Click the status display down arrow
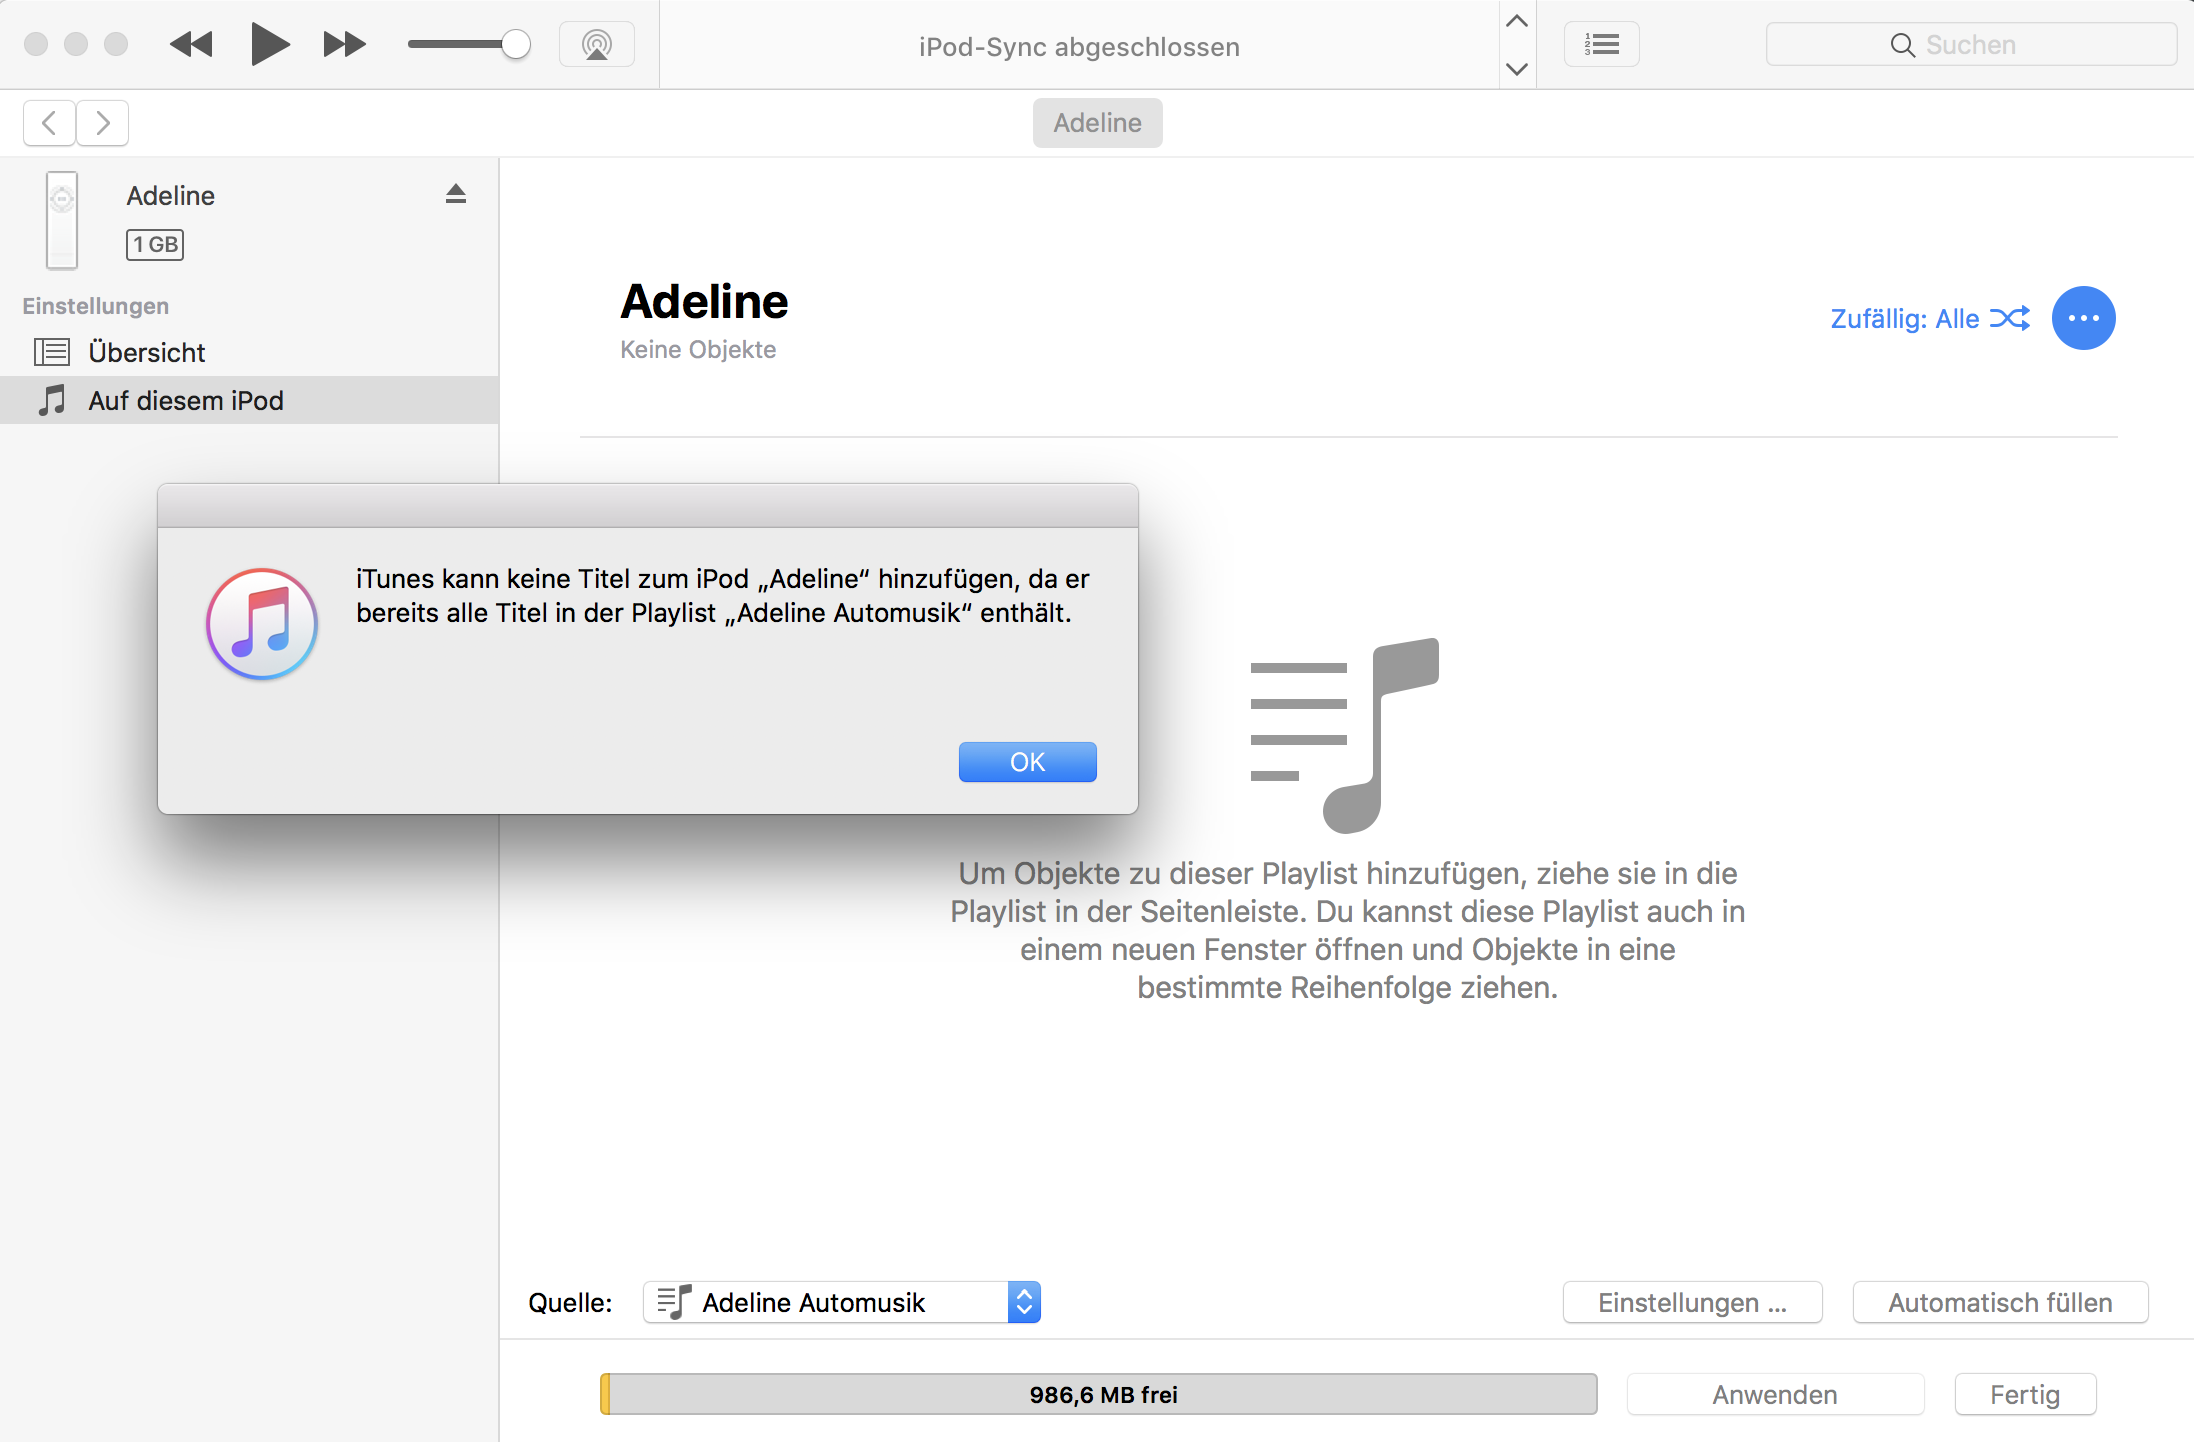The width and height of the screenshot is (2194, 1442). coord(1517,68)
